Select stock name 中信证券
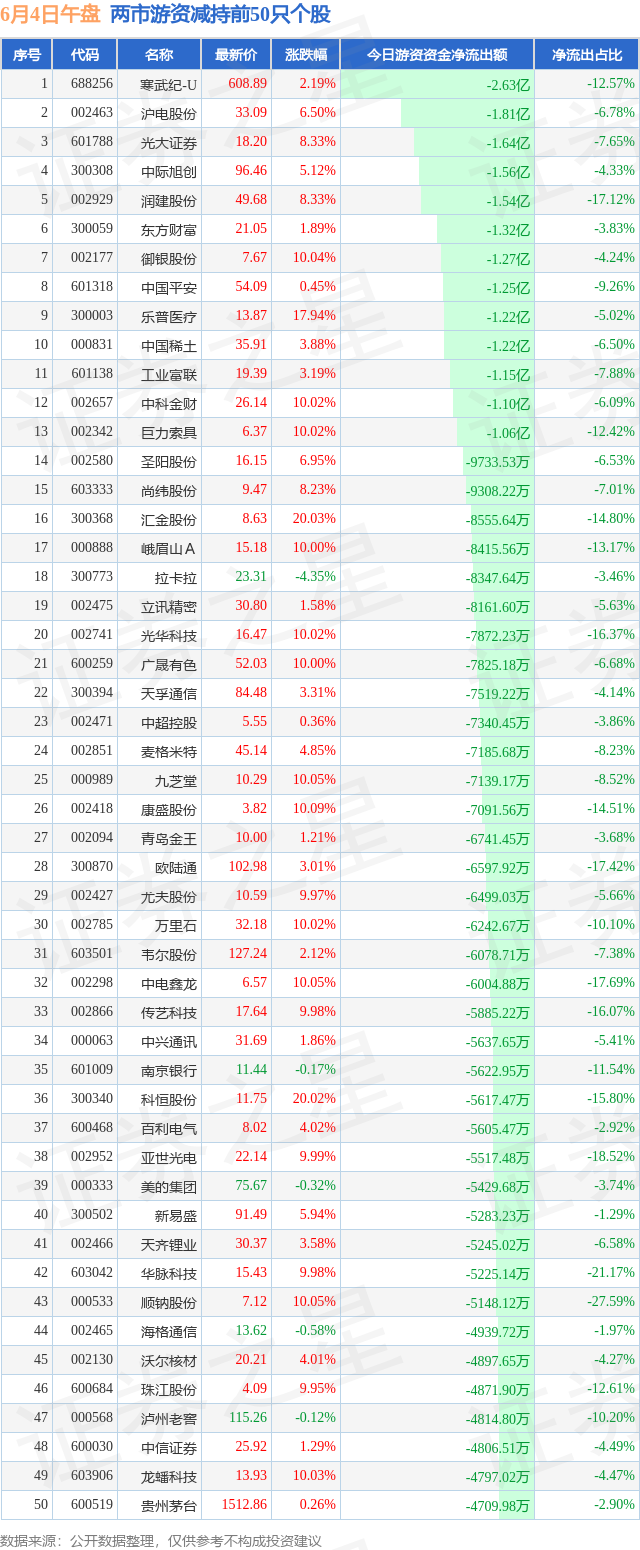The image size is (640, 1550). [169, 1447]
